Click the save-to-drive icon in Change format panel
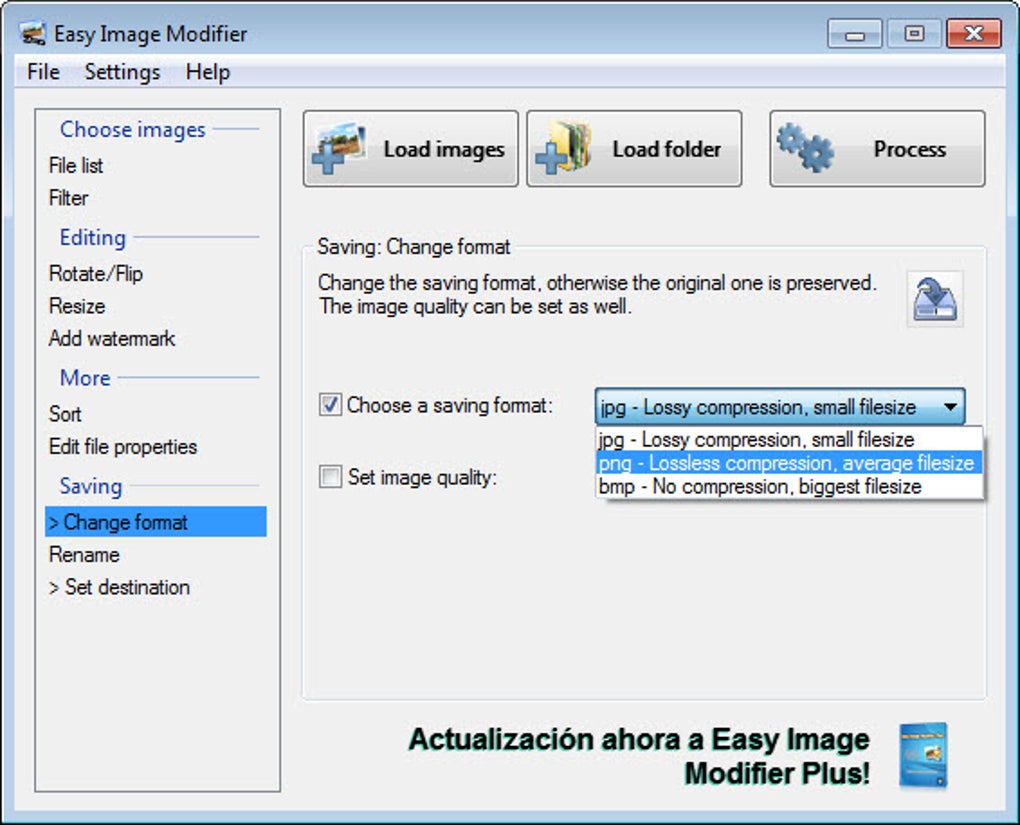The image size is (1020, 825). [x=935, y=299]
